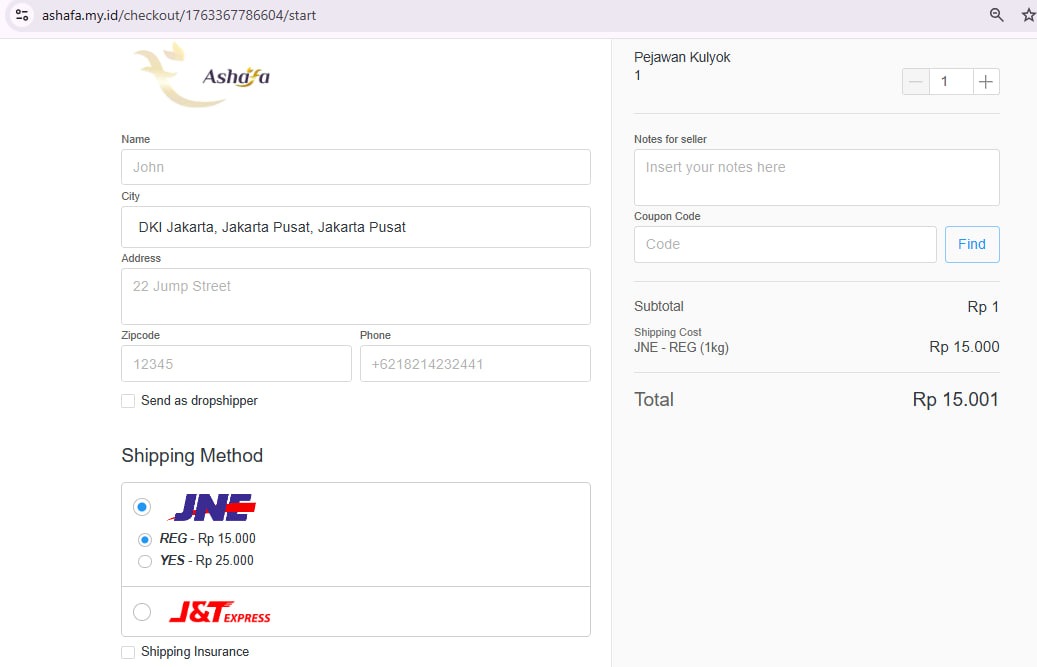The image size is (1037, 667).
Task: Select the REG Rp 15.000 service option
Action: pos(145,539)
